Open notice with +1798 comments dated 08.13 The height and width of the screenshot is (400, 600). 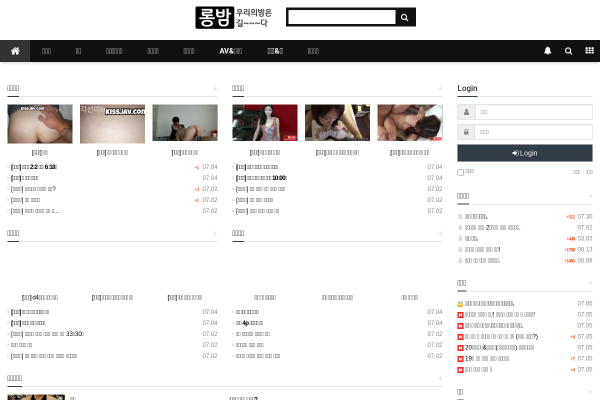(x=483, y=250)
